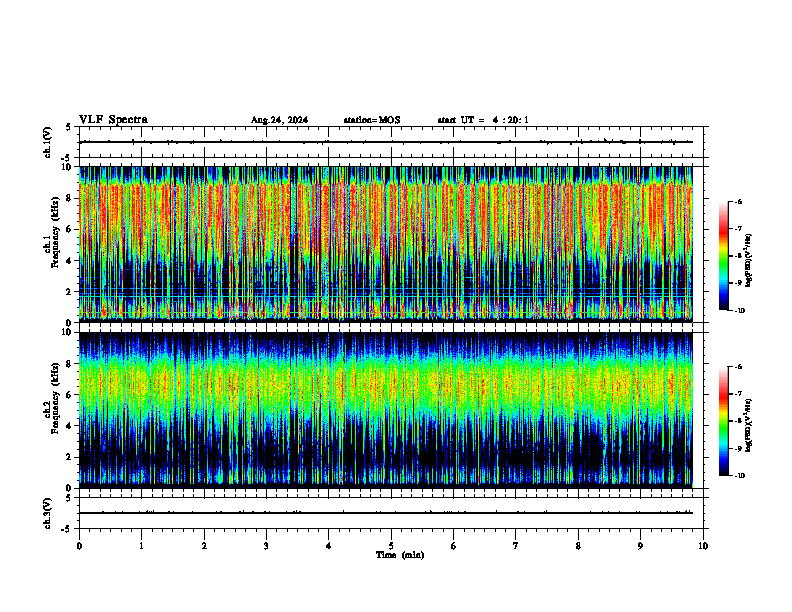Click the "5" volt tick on ch.1(V) axis
This screenshot has height=612, width=792.
pos(68,128)
